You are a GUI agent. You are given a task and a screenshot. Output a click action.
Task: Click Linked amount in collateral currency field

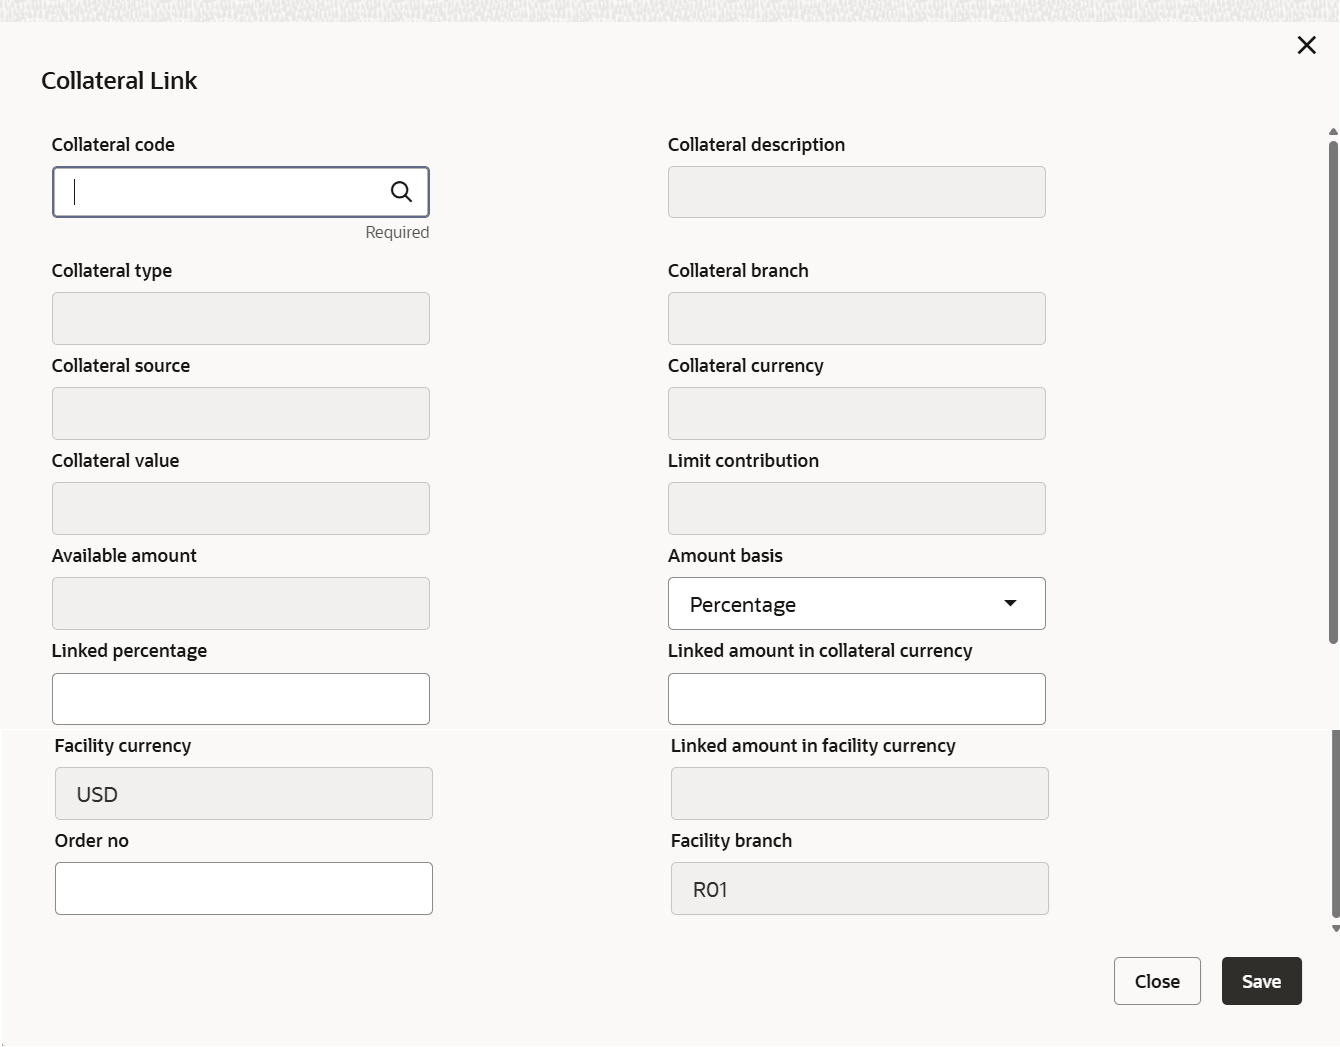click(x=856, y=699)
